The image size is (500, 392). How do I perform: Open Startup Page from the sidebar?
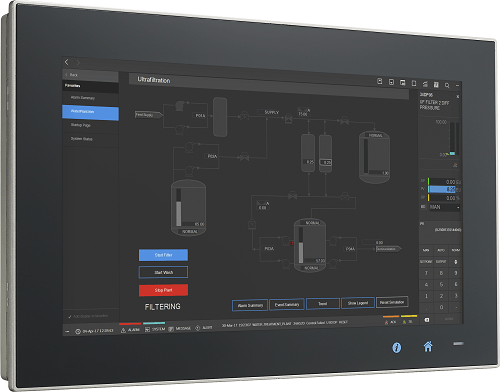90,125
